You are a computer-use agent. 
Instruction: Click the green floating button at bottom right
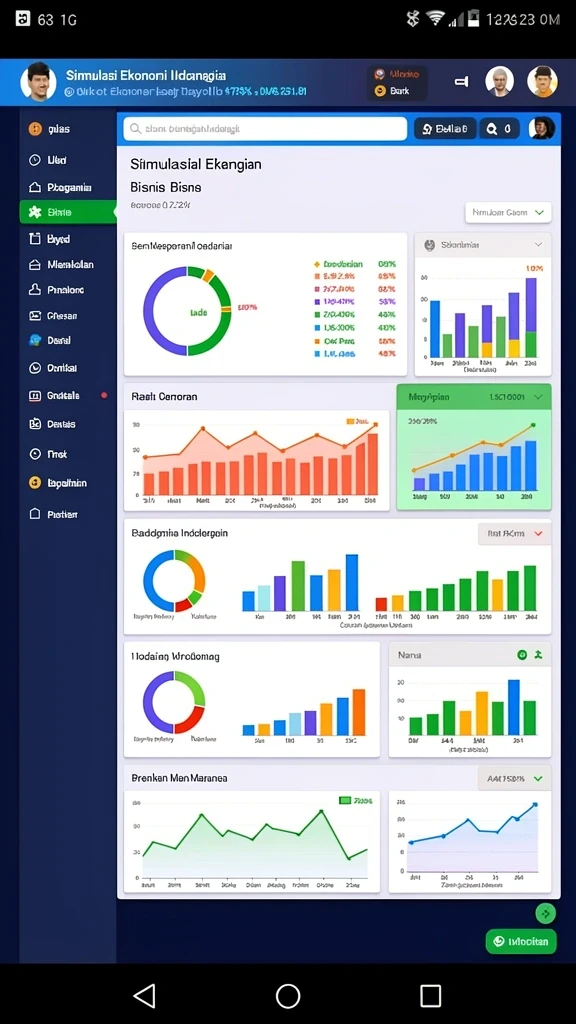521,941
